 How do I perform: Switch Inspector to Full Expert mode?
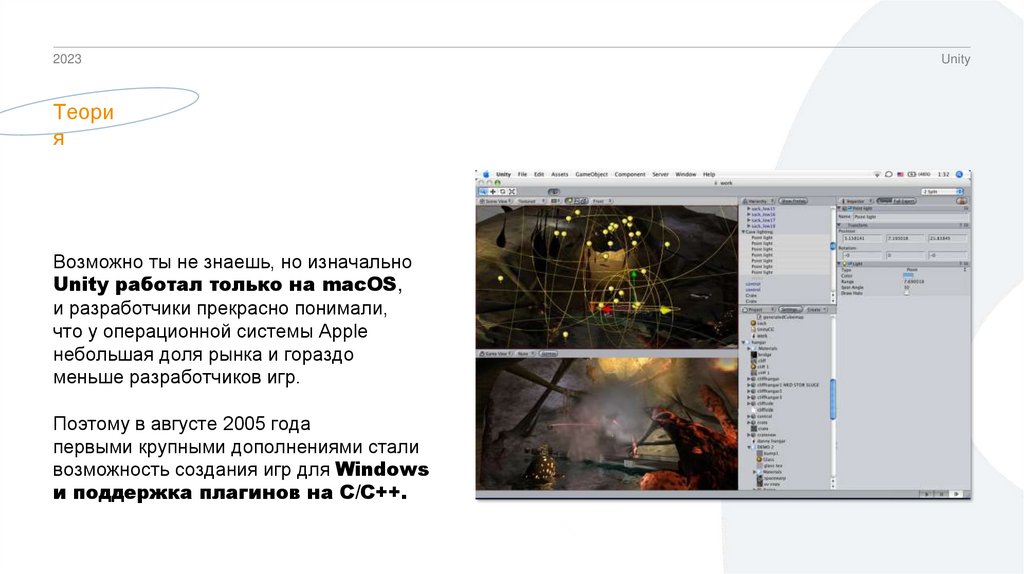click(x=904, y=201)
